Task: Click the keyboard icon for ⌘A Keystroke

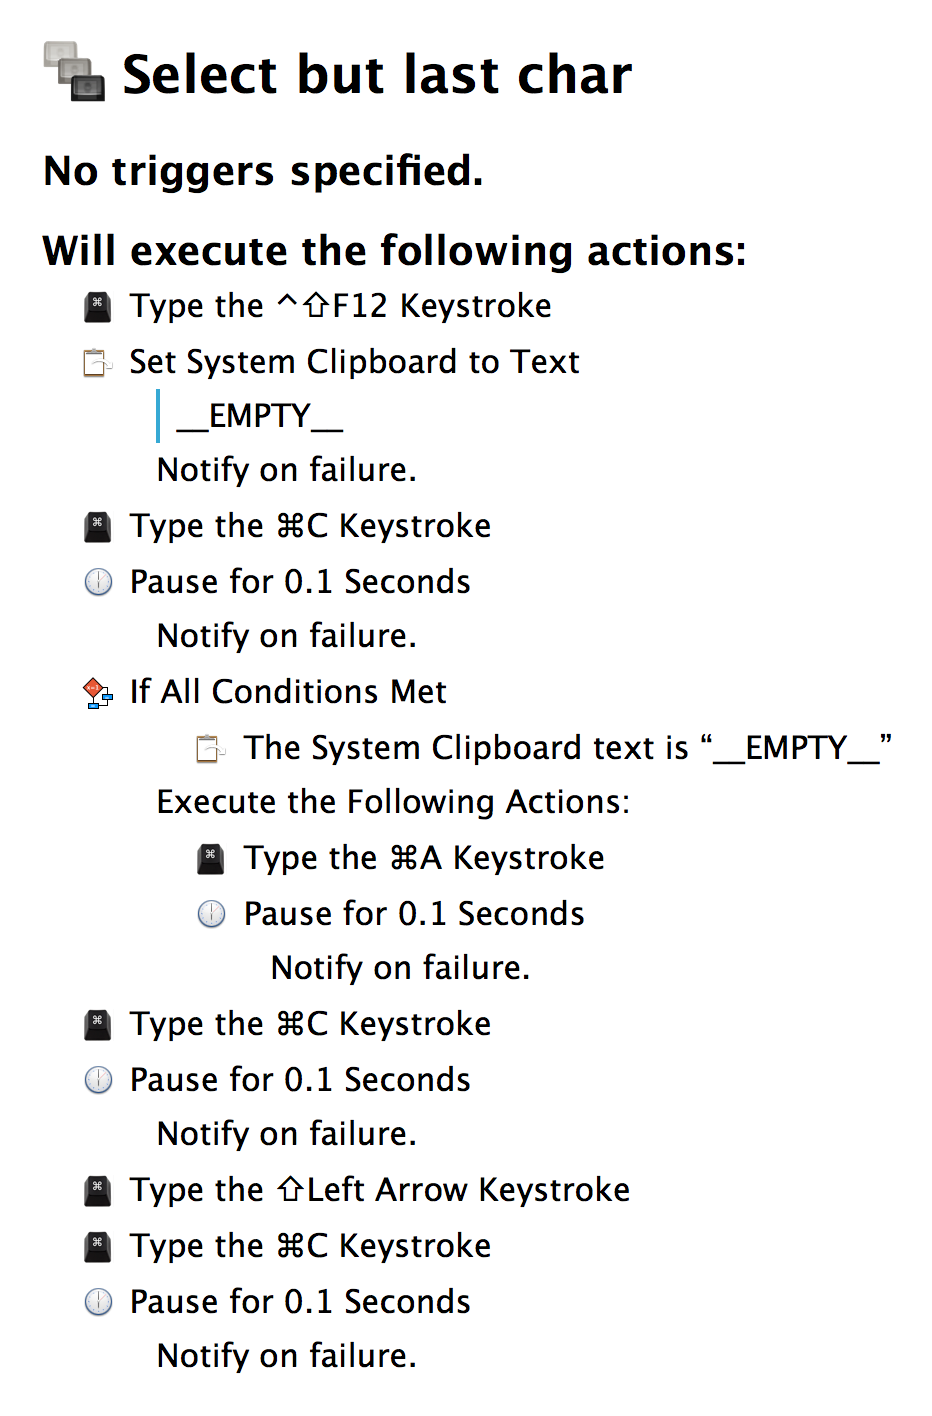Action: pyautogui.click(x=211, y=859)
